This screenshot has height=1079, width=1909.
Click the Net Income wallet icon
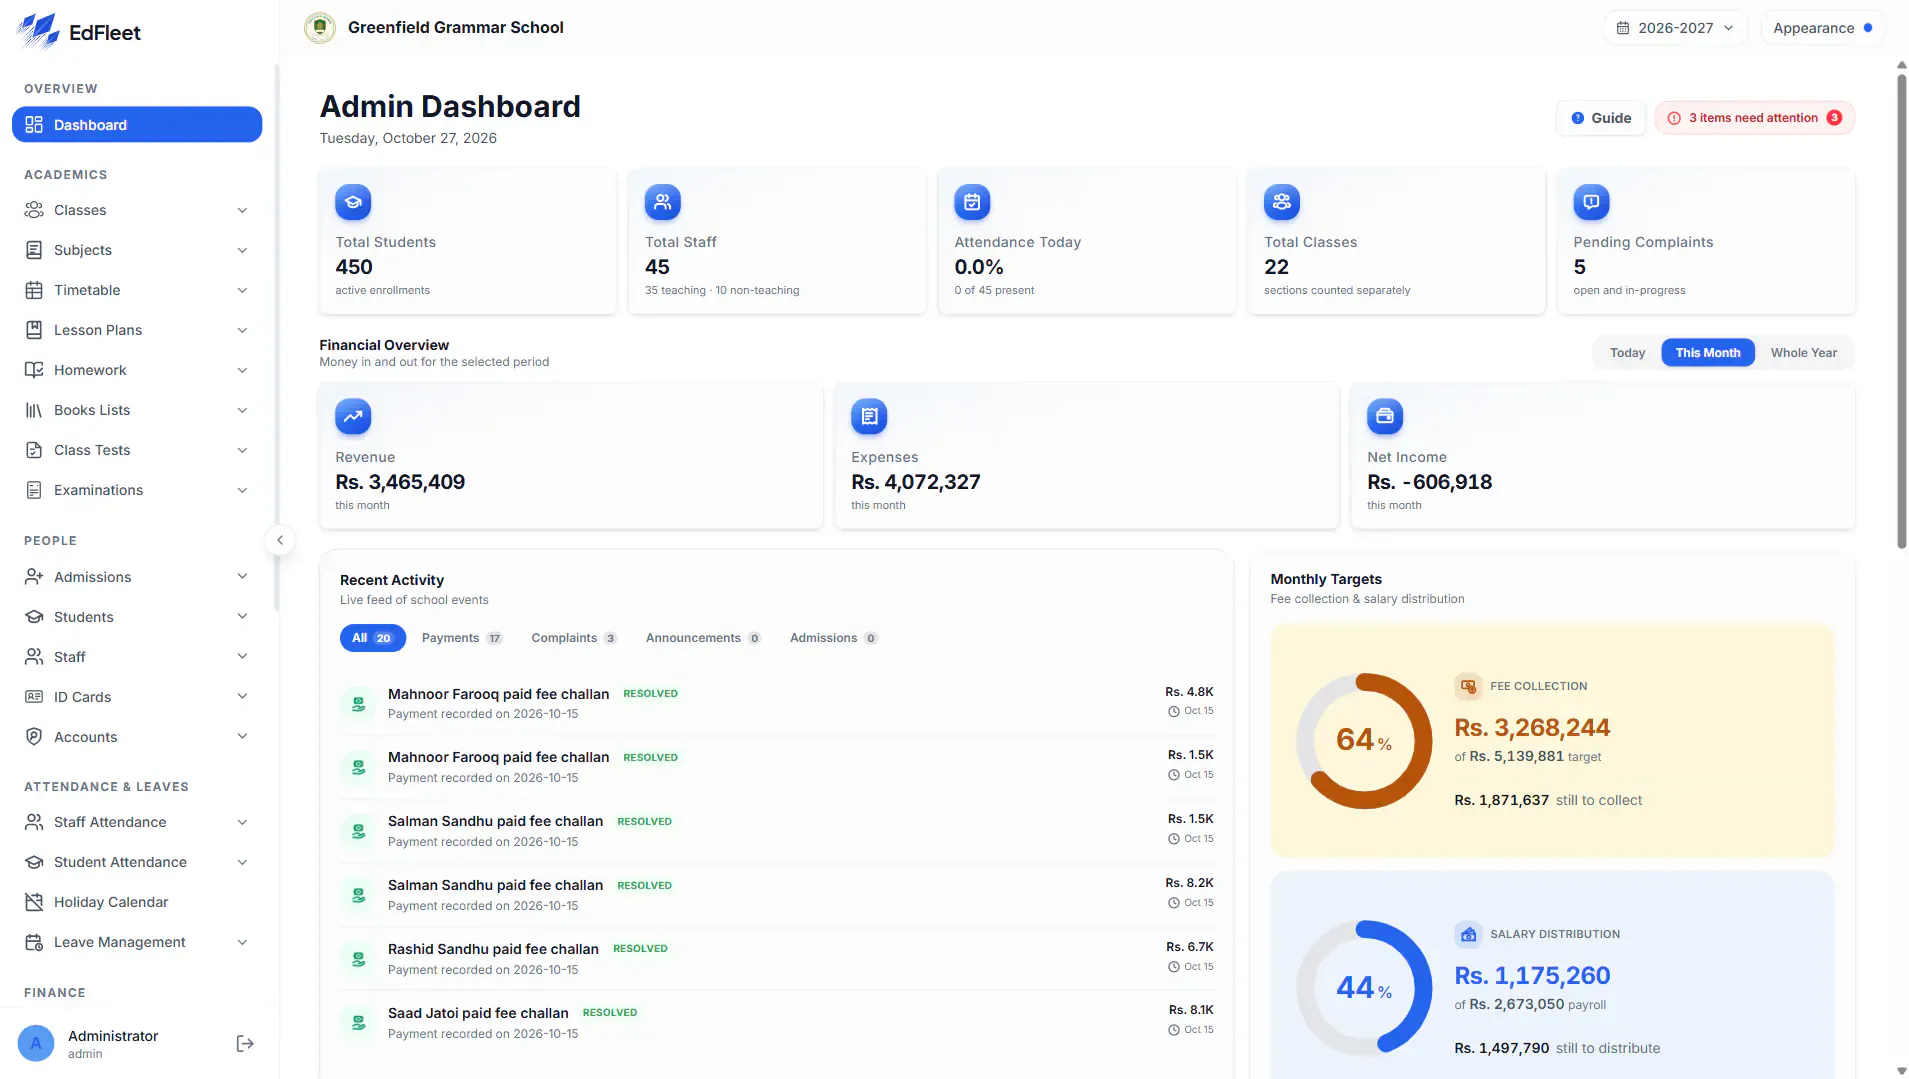pyautogui.click(x=1385, y=417)
